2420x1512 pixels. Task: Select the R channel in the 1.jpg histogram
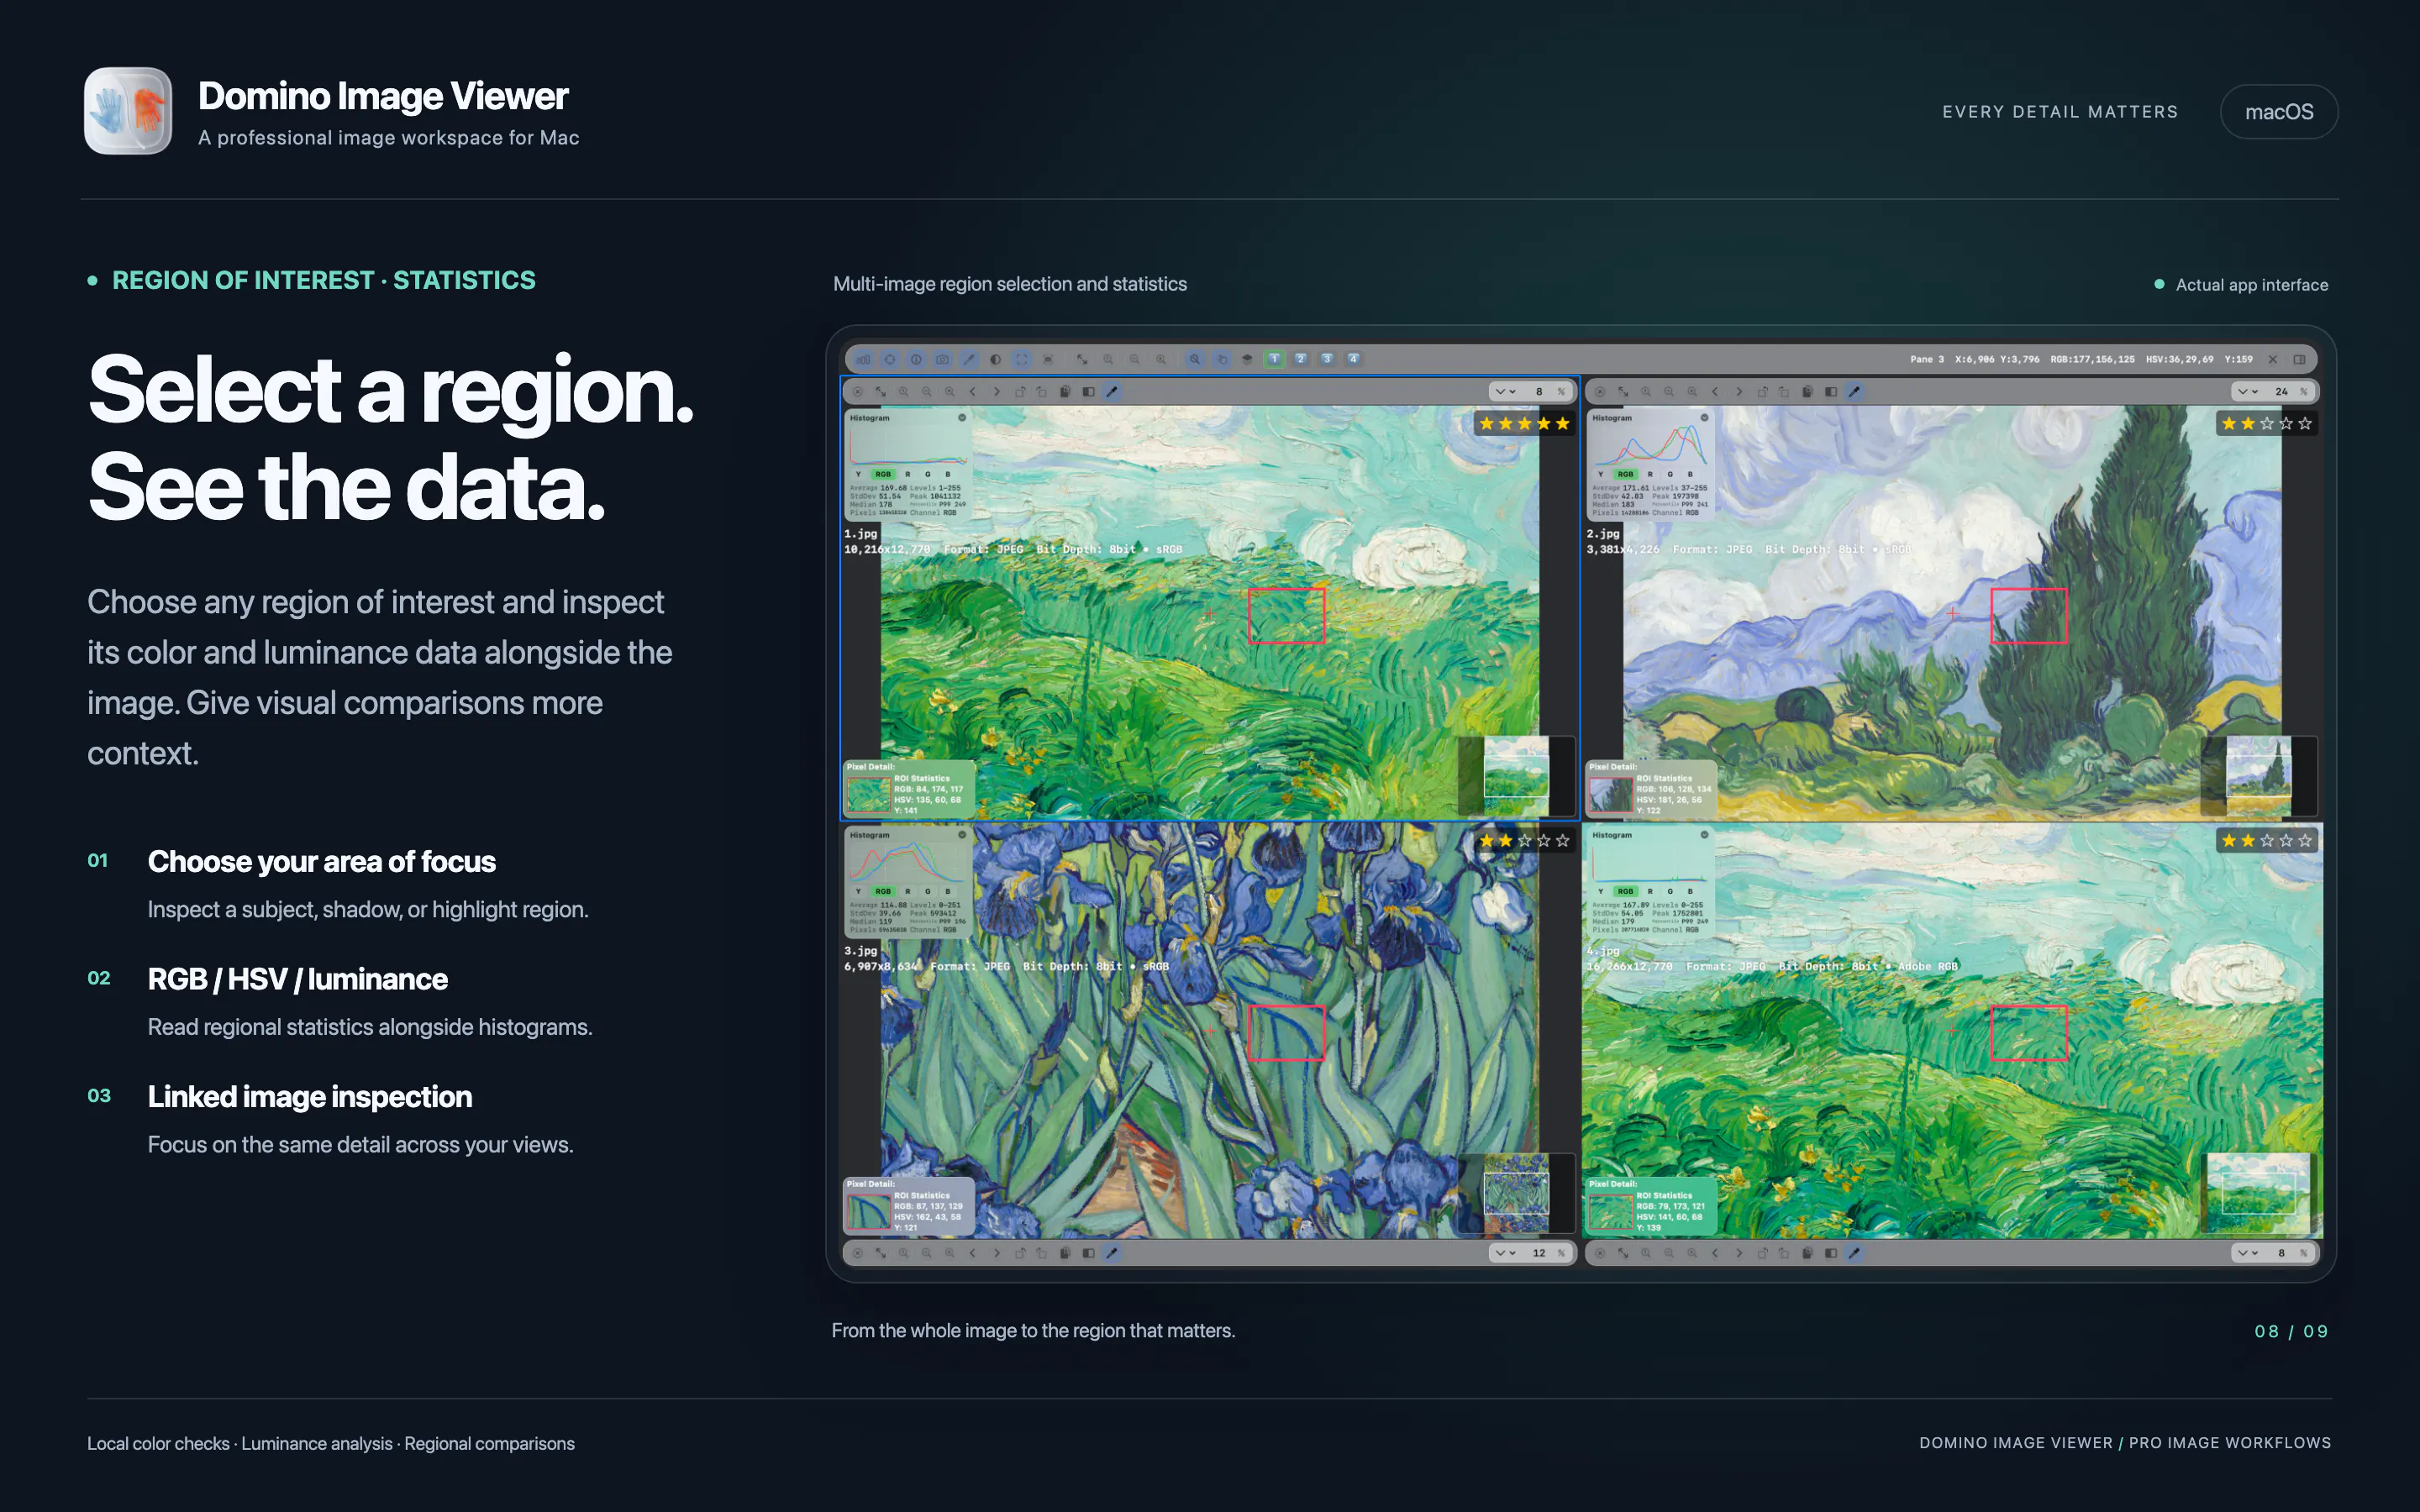tap(908, 474)
